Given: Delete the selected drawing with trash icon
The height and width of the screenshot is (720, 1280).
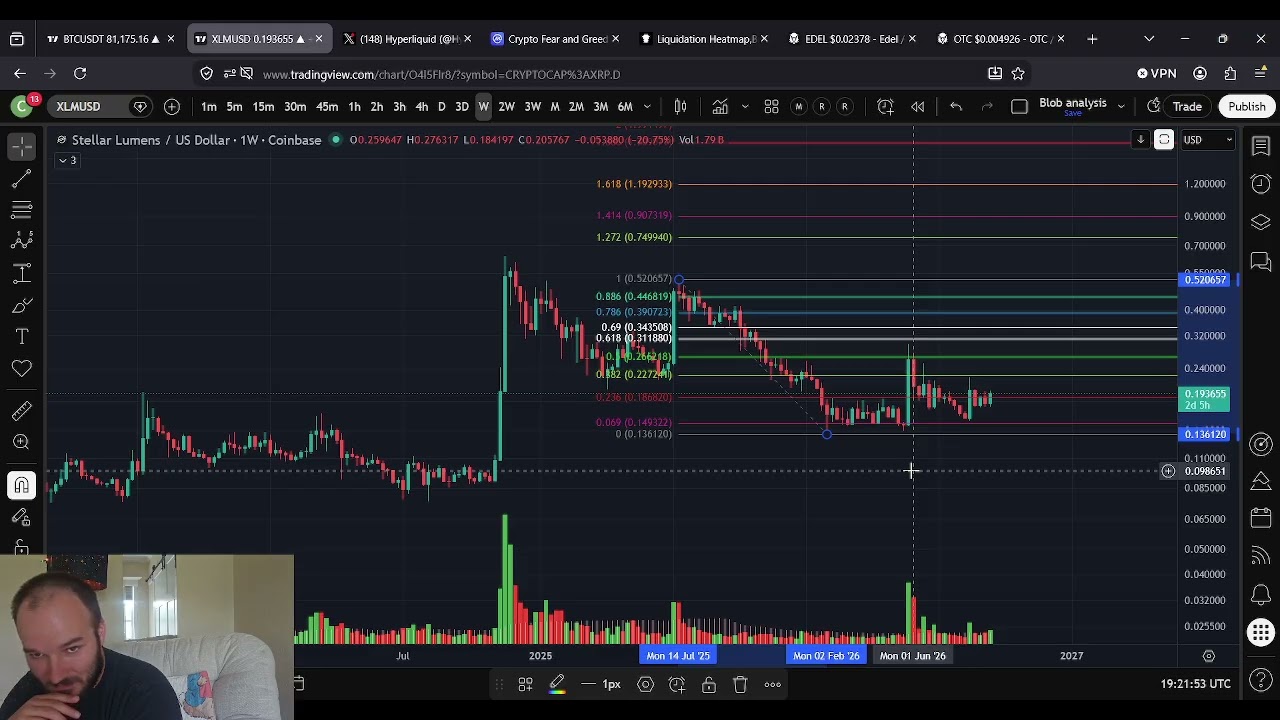Looking at the screenshot, I should point(740,684).
